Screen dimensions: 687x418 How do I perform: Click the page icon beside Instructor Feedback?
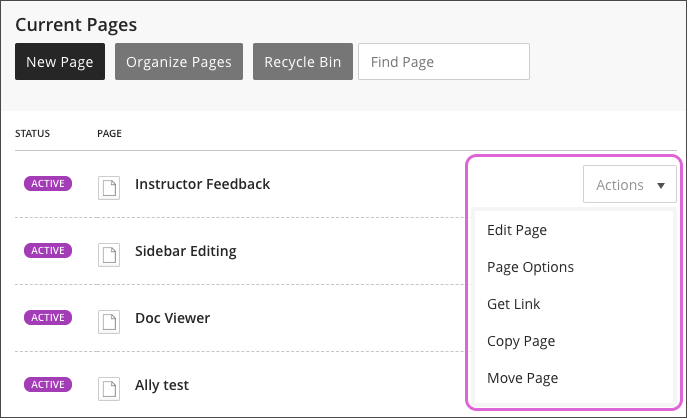[x=108, y=186]
